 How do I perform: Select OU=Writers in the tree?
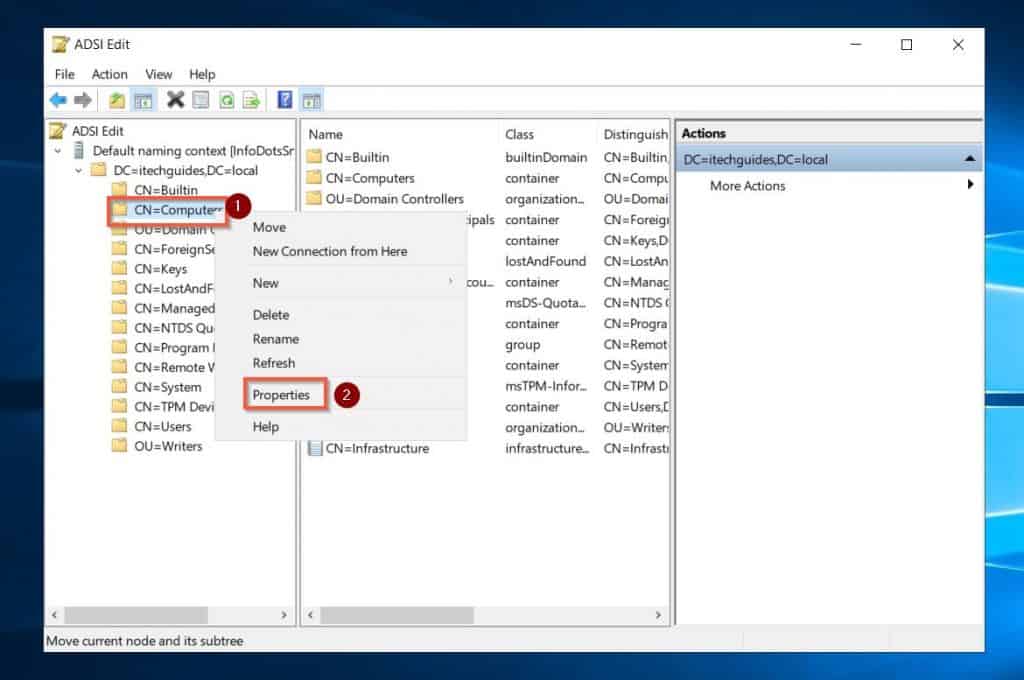coord(168,445)
